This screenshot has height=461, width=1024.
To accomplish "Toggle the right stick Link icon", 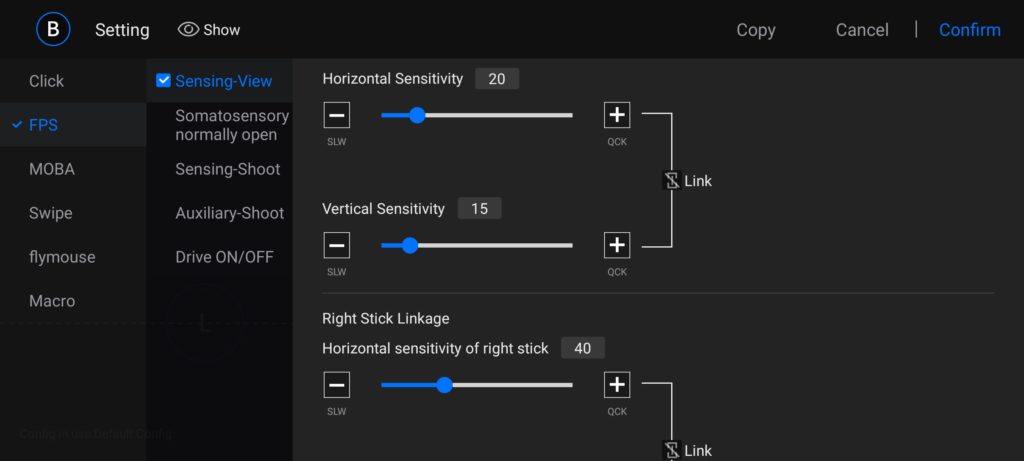I will [x=672, y=450].
